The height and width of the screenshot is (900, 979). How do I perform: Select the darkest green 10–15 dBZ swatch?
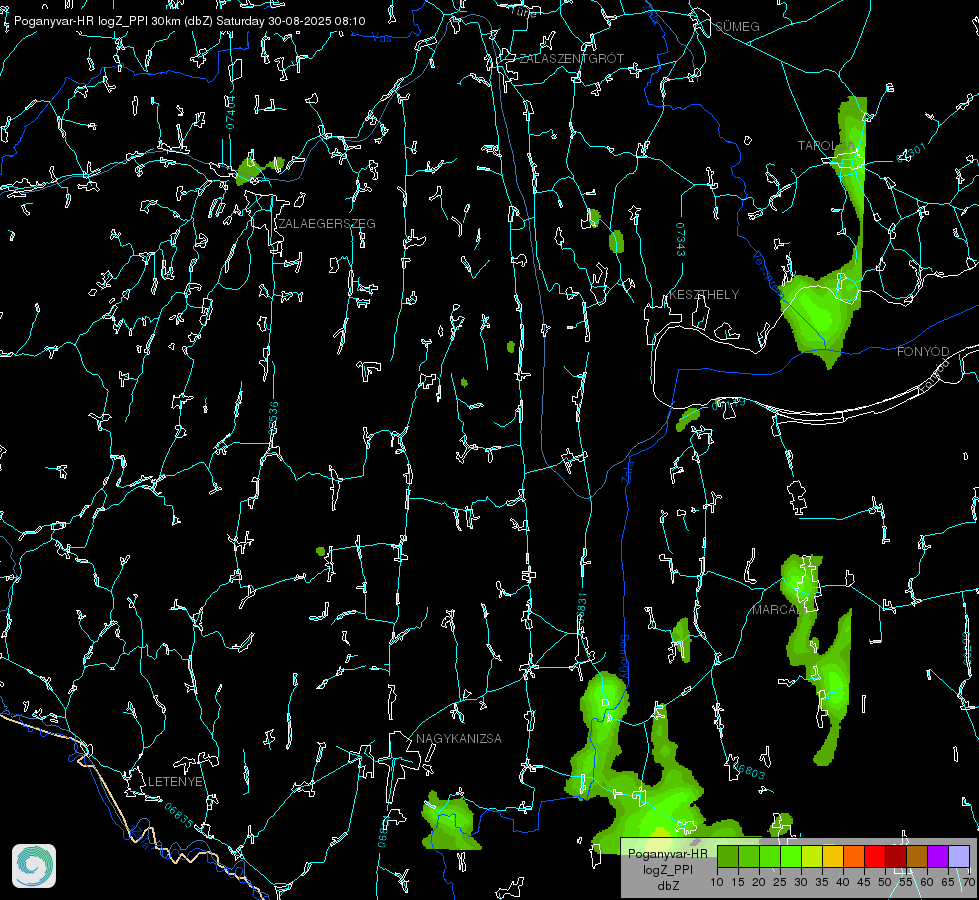point(727,856)
